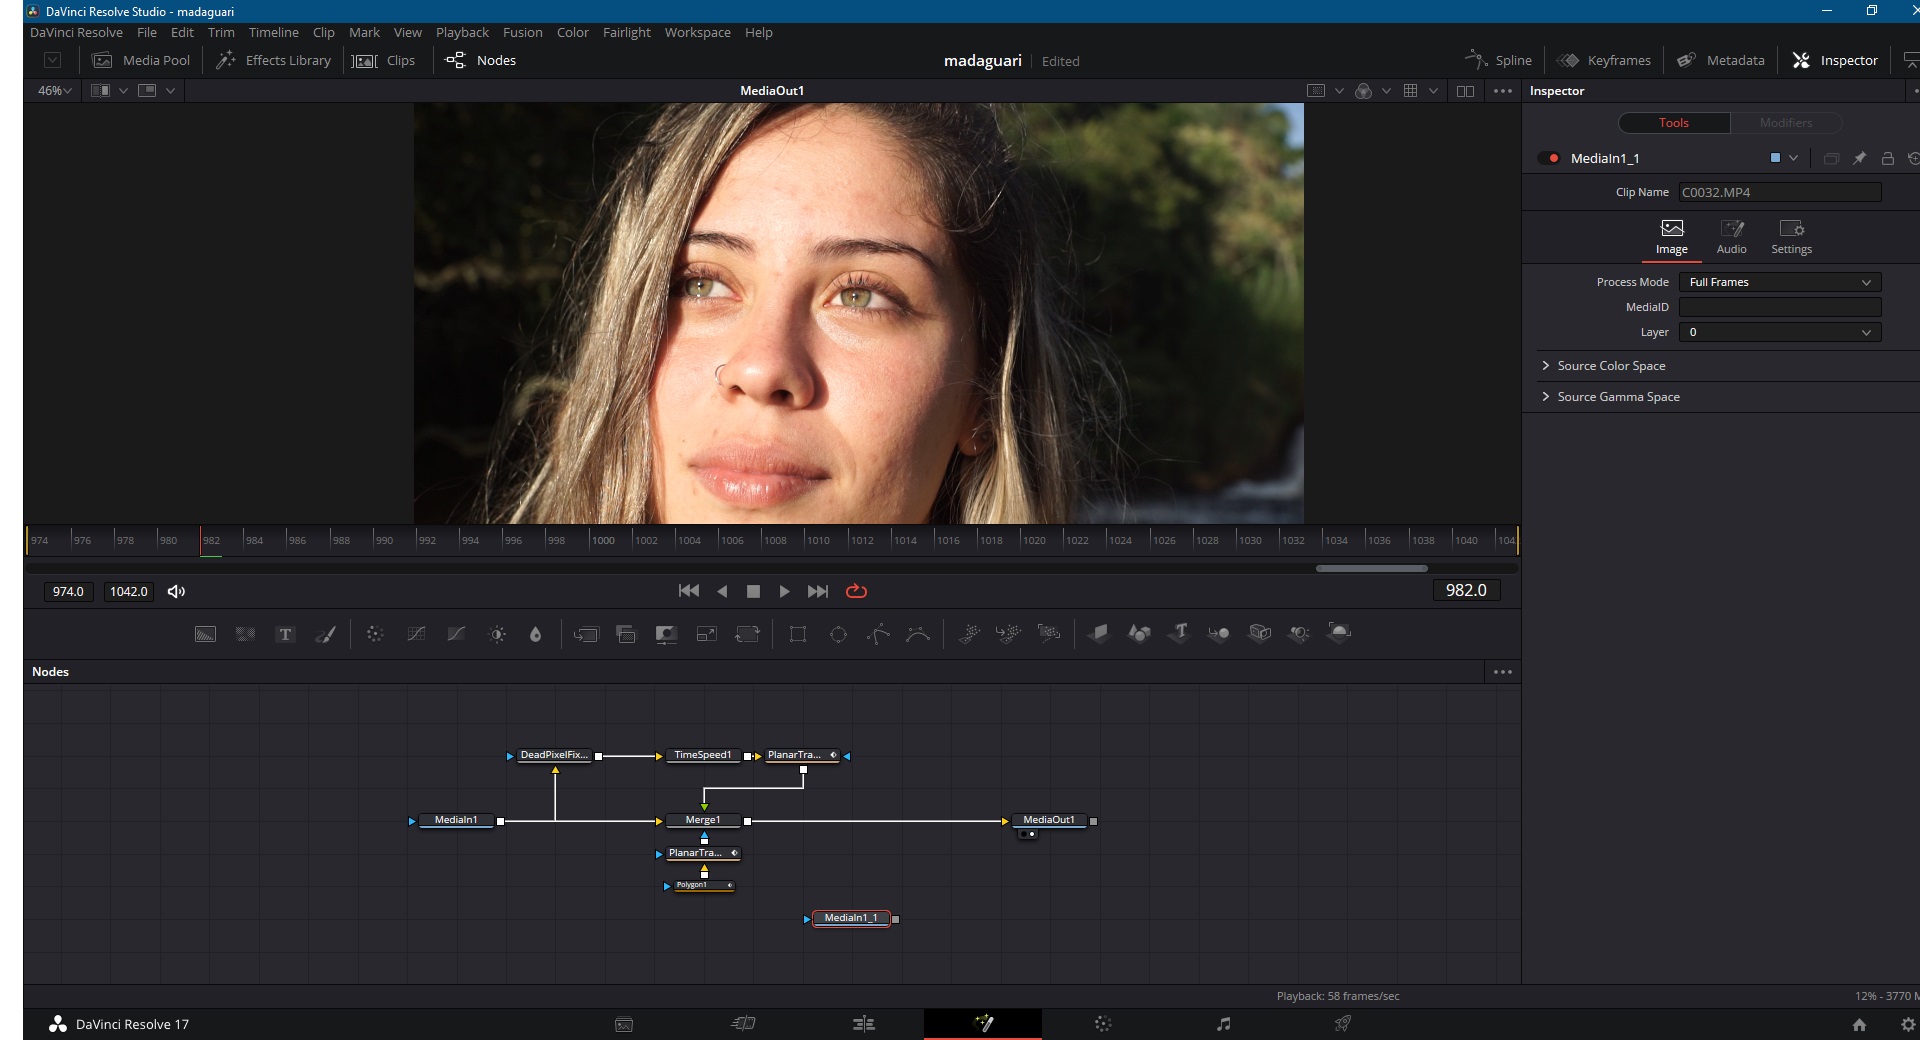Screen dimensions: 1920x1040
Task: Mute audio with speaker icon
Action: [x=176, y=591]
